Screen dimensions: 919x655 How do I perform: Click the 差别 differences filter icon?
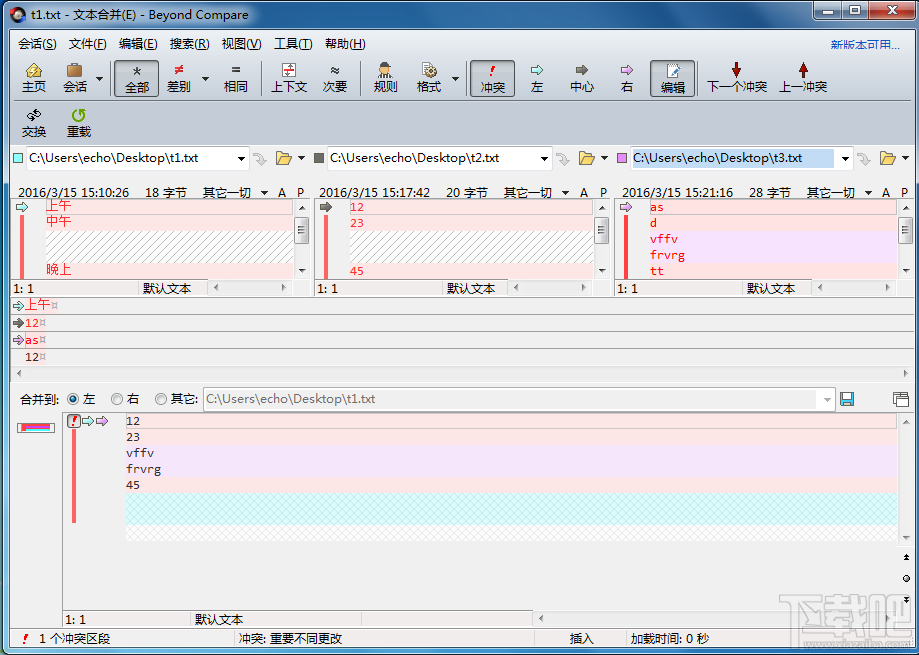179,78
